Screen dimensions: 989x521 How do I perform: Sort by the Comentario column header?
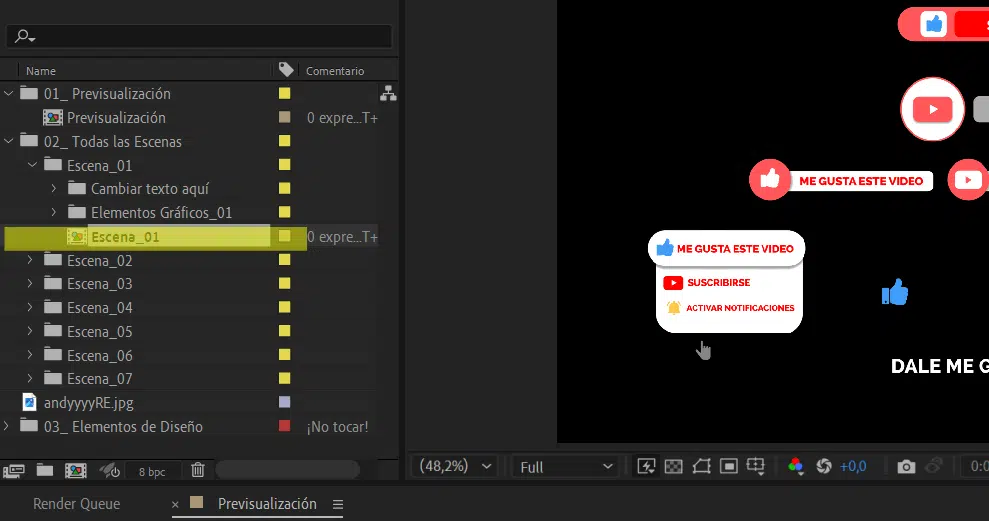[335, 71]
